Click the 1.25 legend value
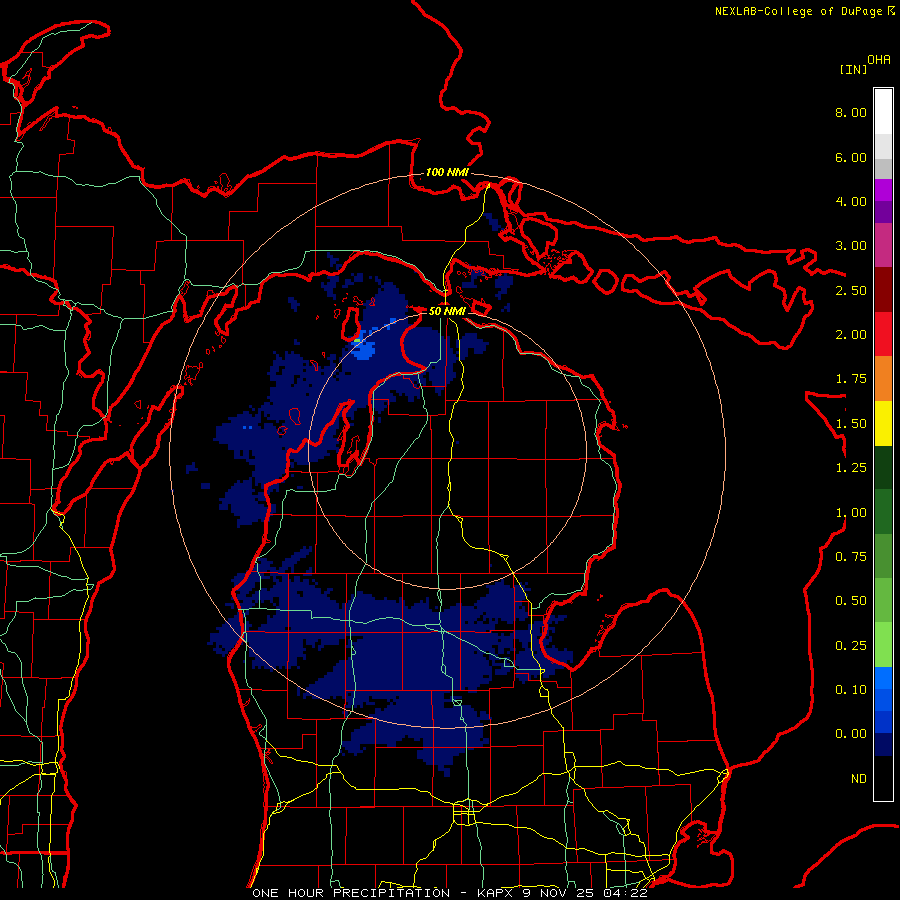 click(851, 468)
